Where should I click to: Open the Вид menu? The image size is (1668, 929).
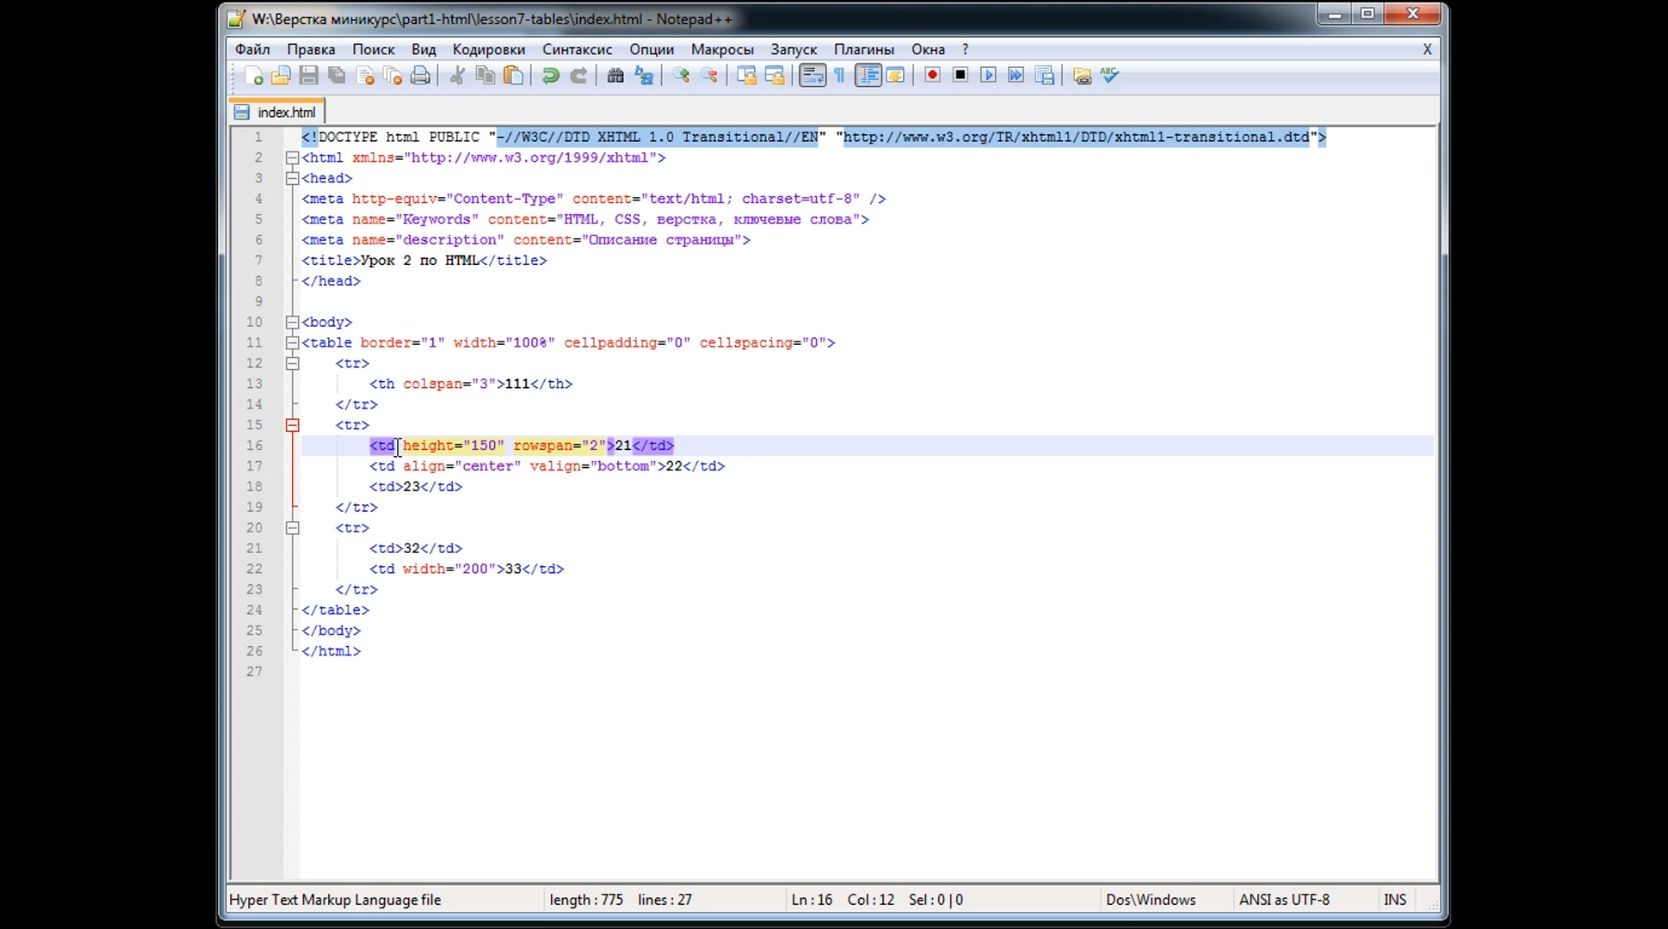tap(424, 49)
